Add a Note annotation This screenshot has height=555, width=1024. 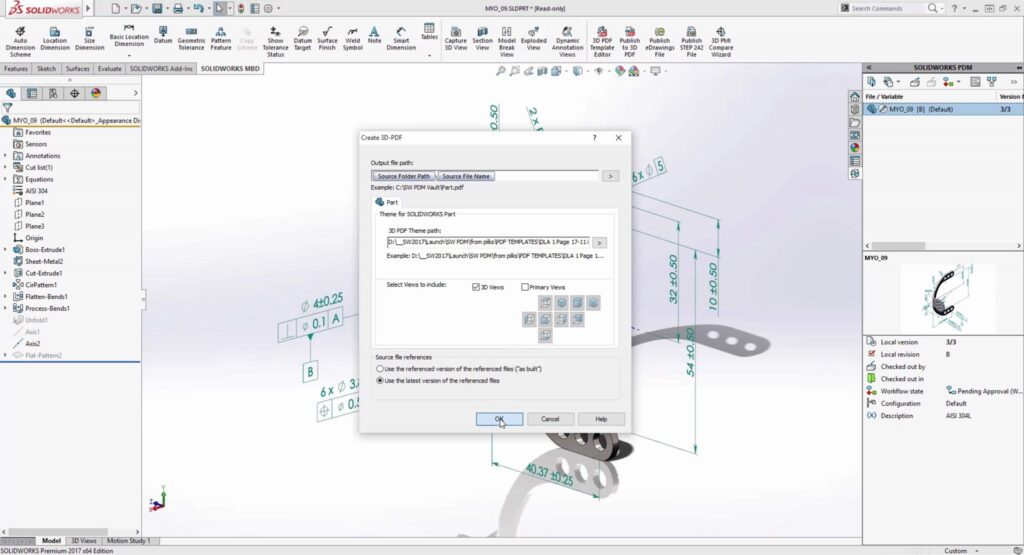point(374,36)
